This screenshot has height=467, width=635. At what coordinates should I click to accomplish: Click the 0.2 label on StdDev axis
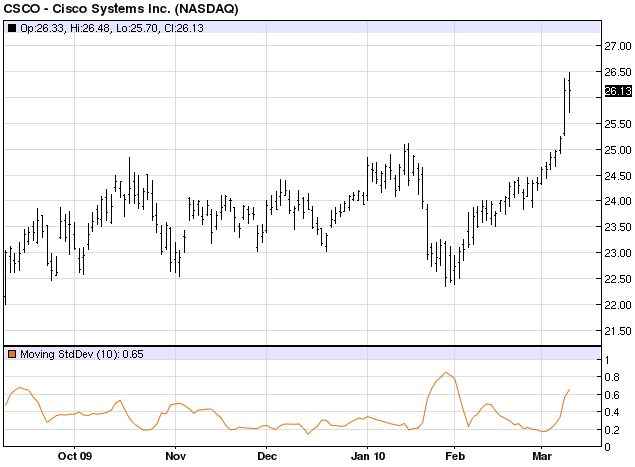click(611, 430)
